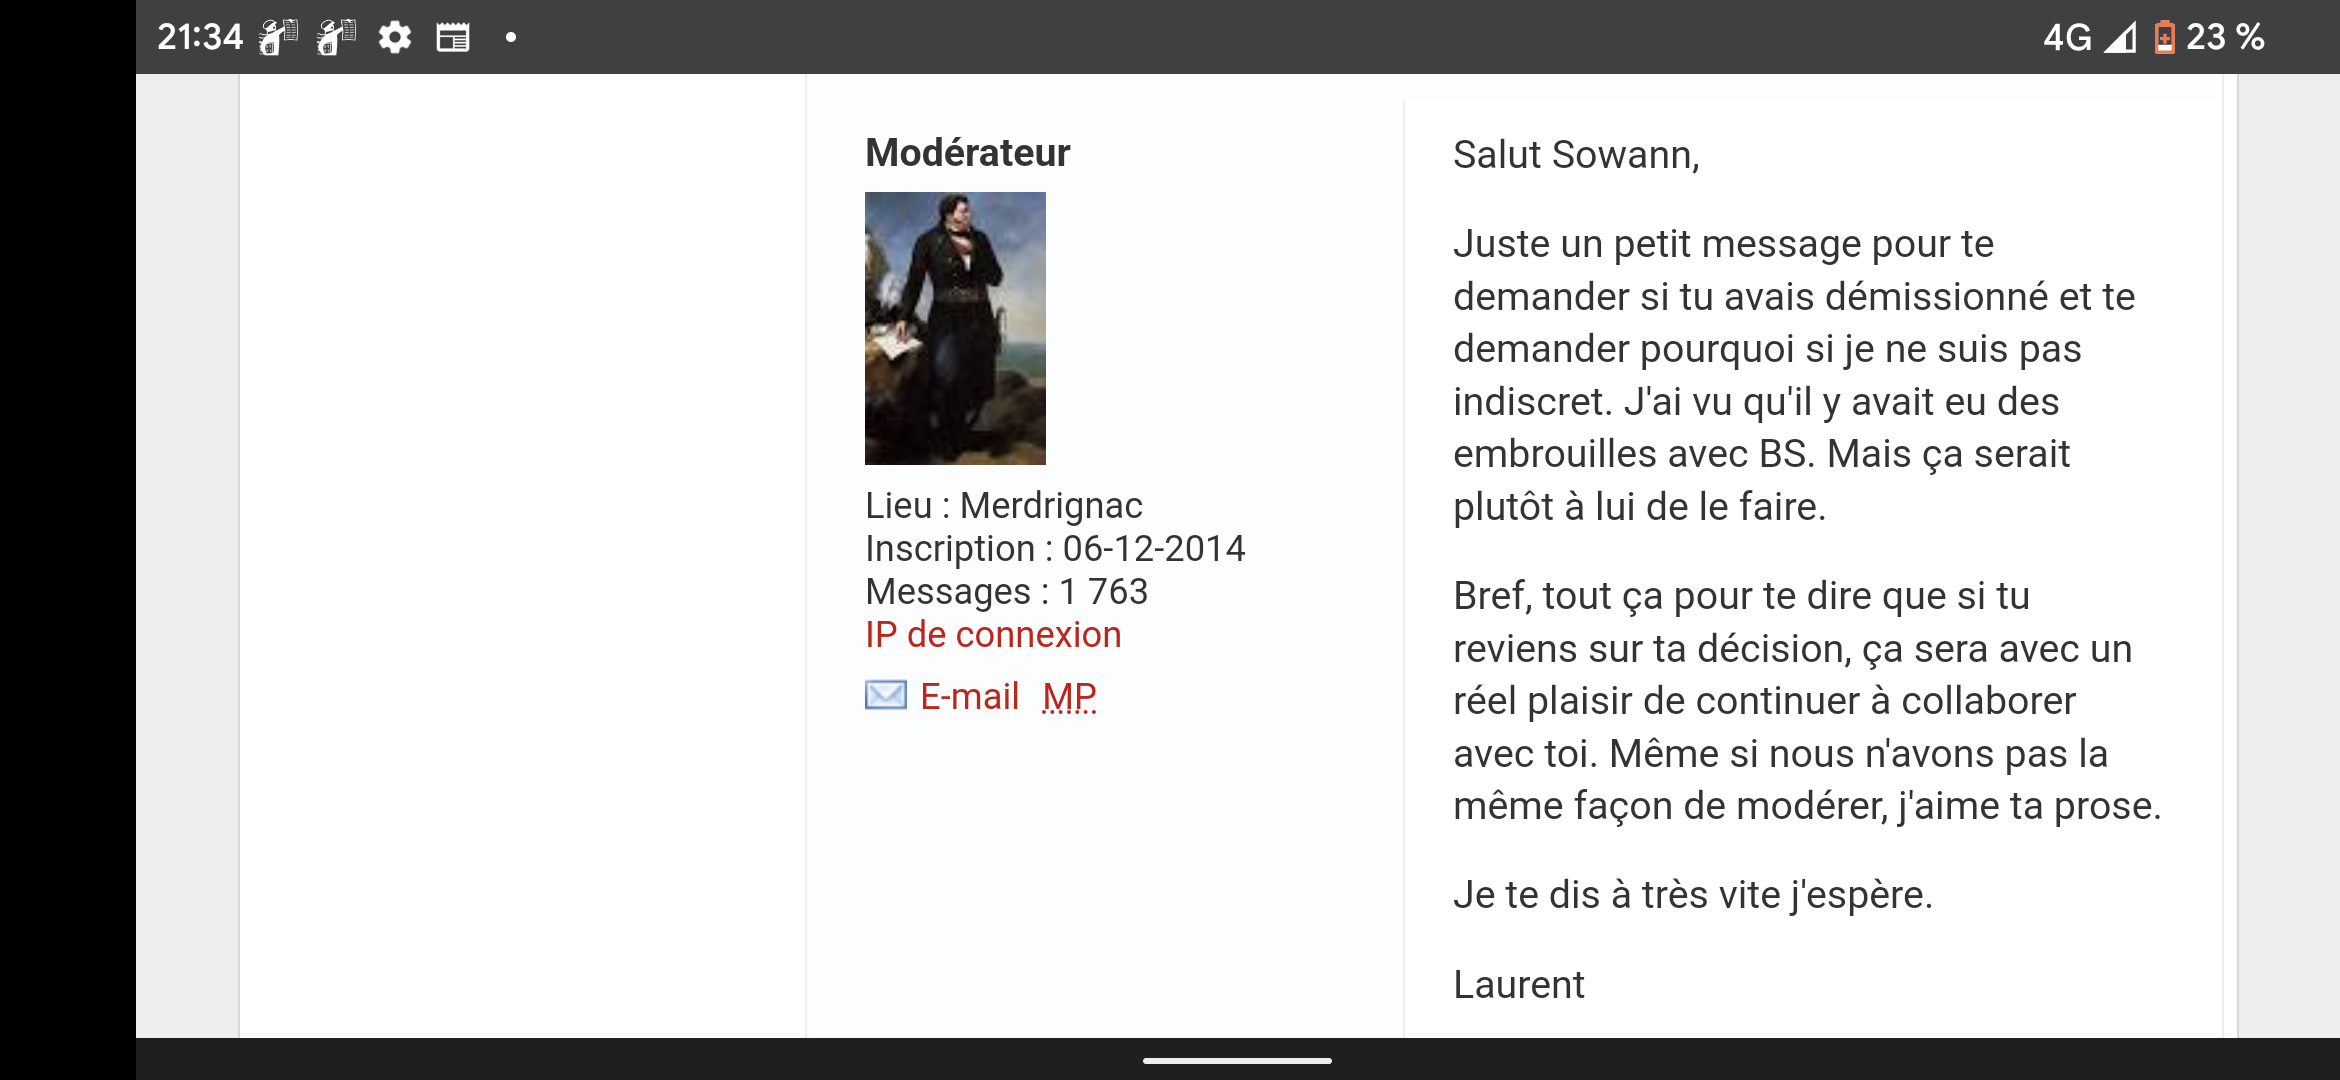
Task: Tap the 23 % battery percentage
Action: tap(2225, 38)
